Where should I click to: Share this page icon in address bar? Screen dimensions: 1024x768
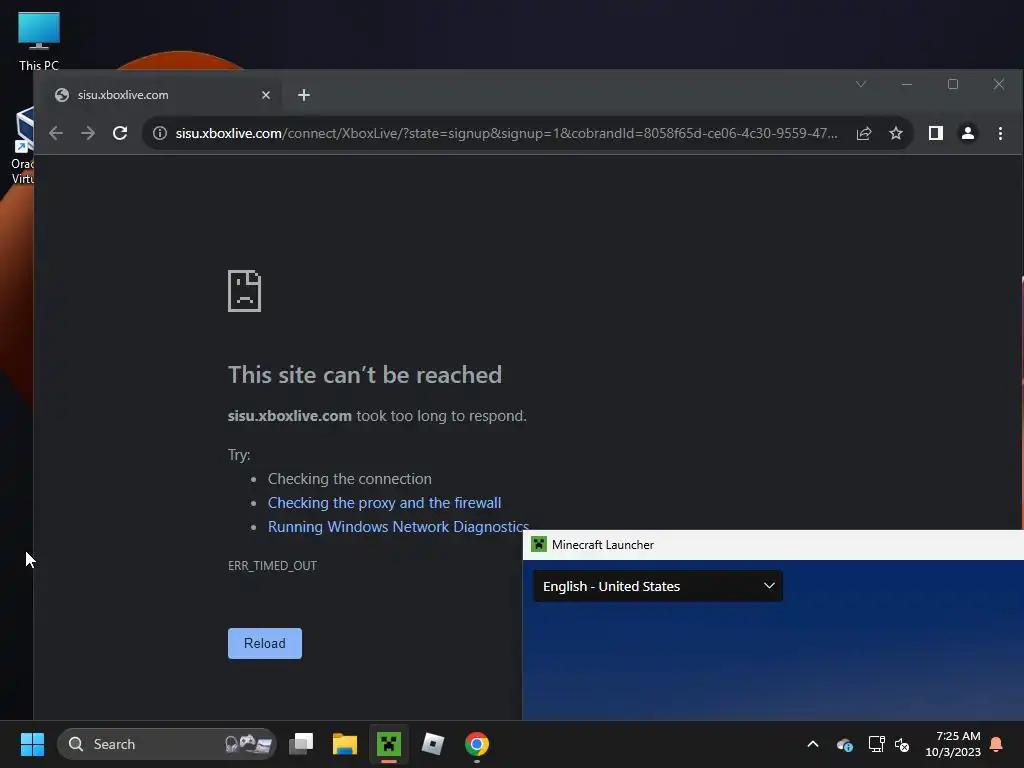click(864, 133)
